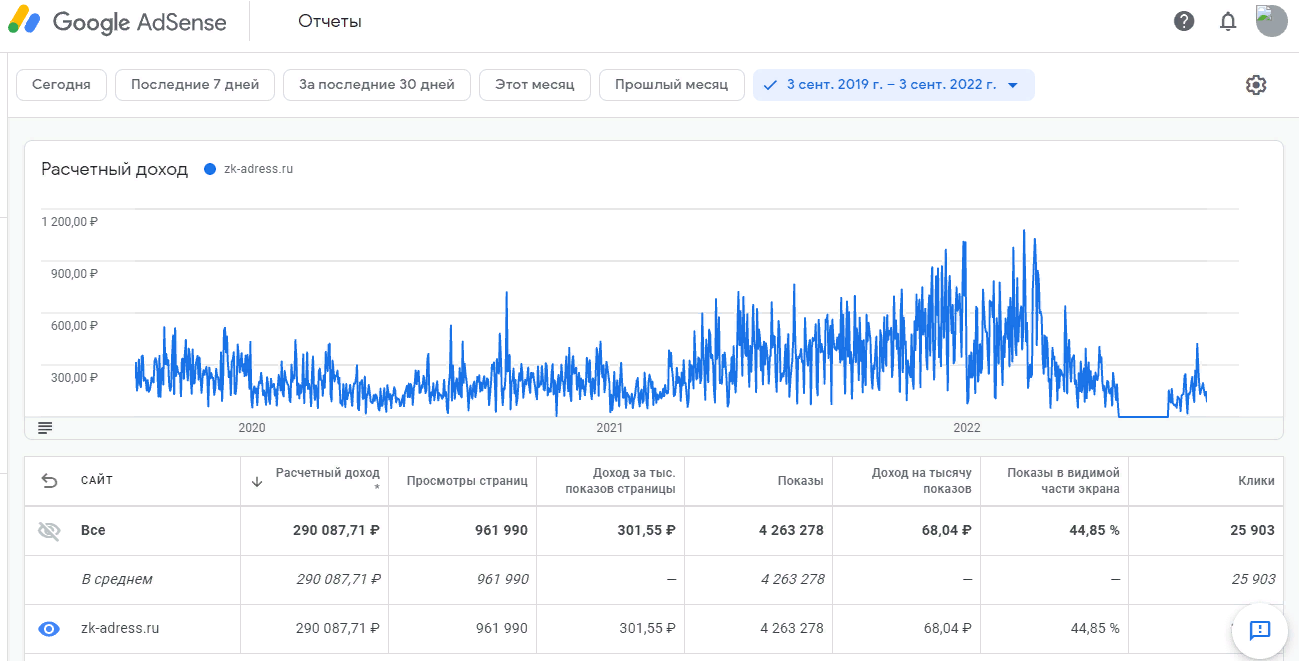Click the Все row label
Image resolution: width=1299 pixels, height=661 pixels.
(x=93, y=530)
